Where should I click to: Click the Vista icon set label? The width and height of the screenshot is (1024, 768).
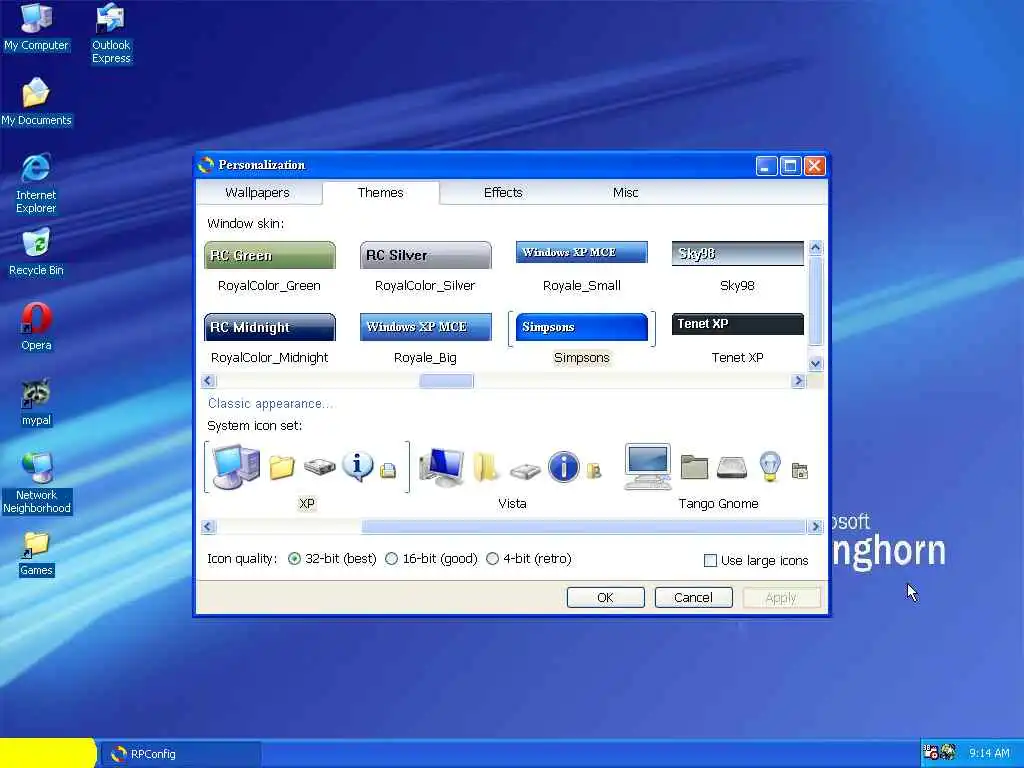pyautogui.click(x=512, y=504)
